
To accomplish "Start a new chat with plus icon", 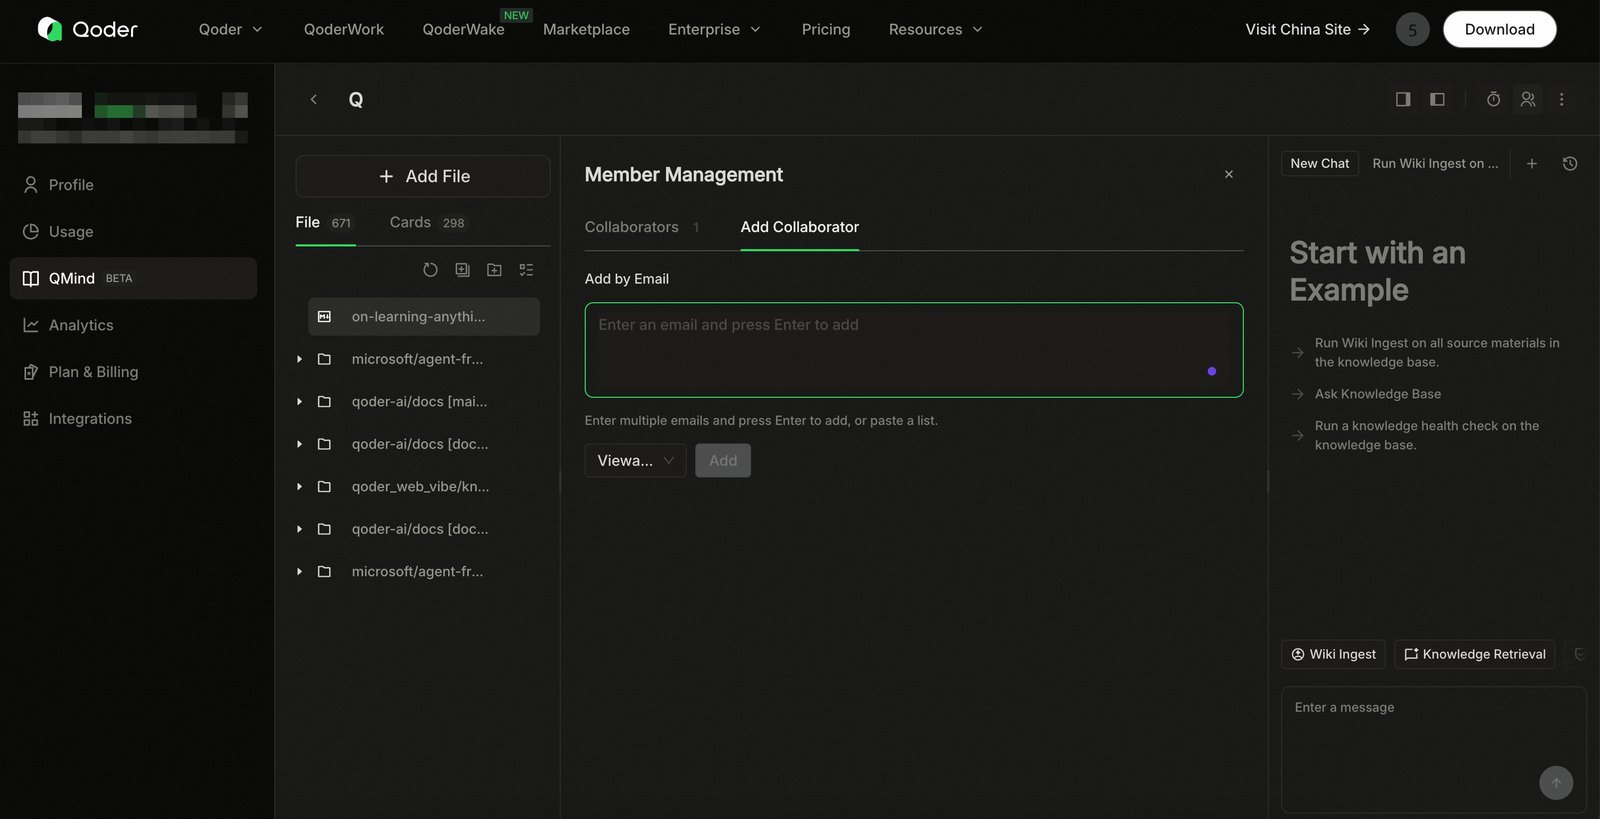I will [1531, 164].
